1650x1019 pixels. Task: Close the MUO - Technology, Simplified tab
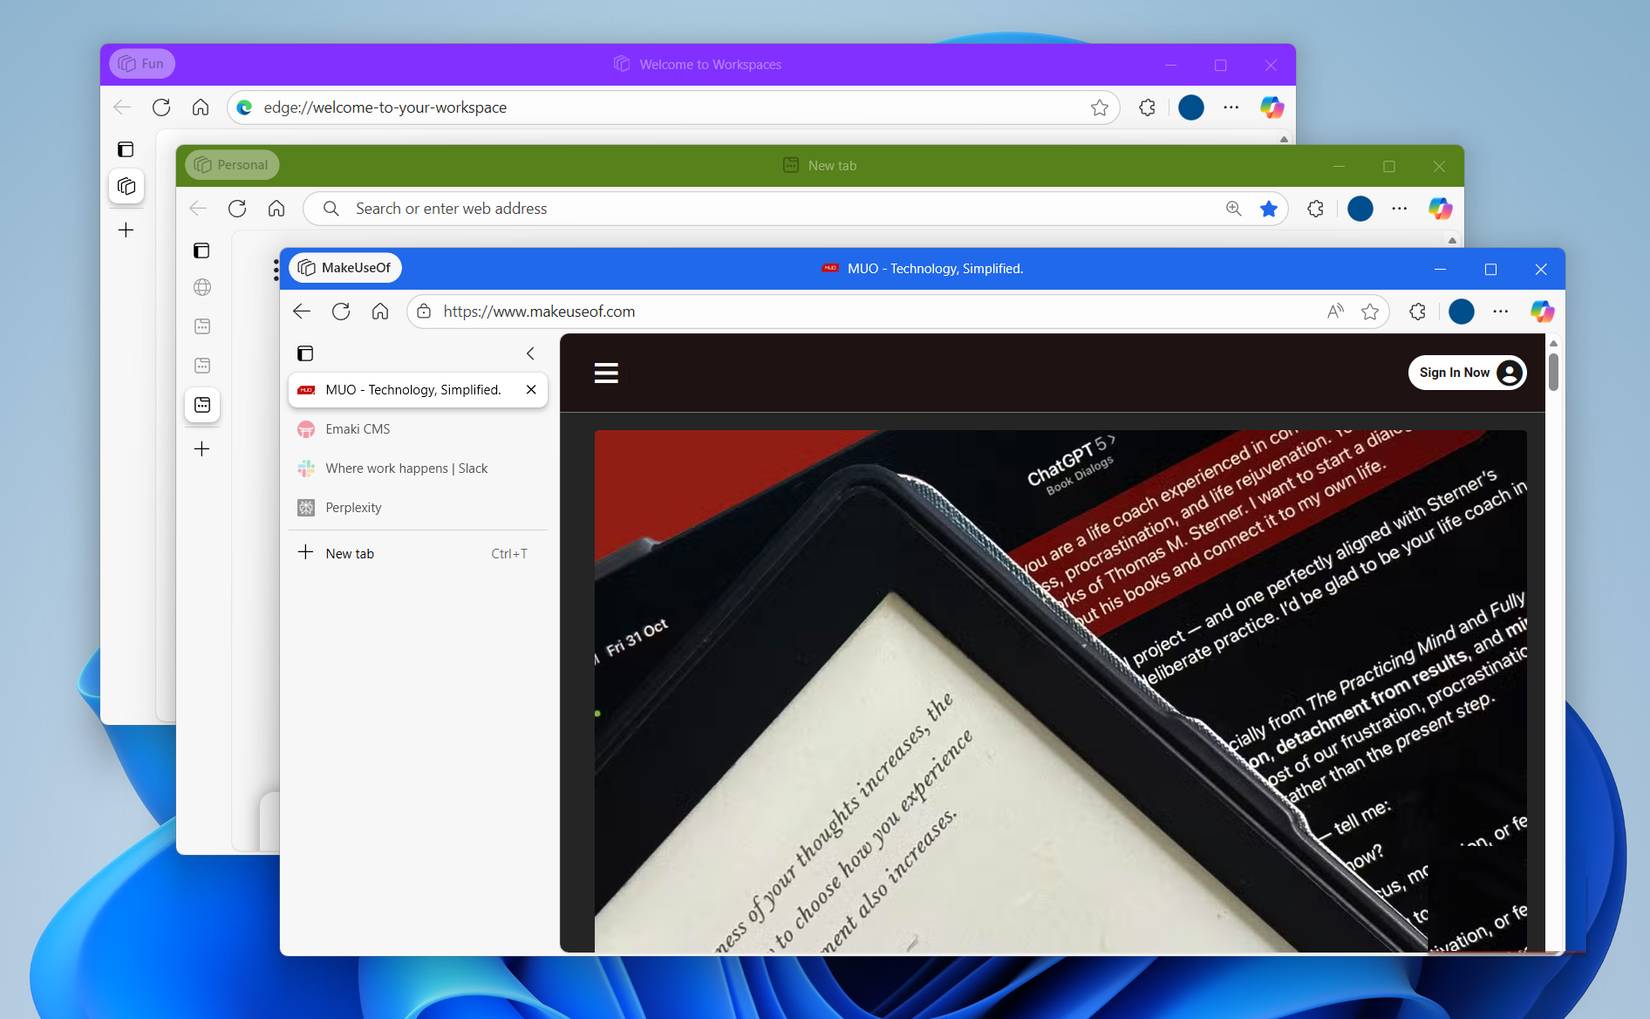tap(530, 390)
